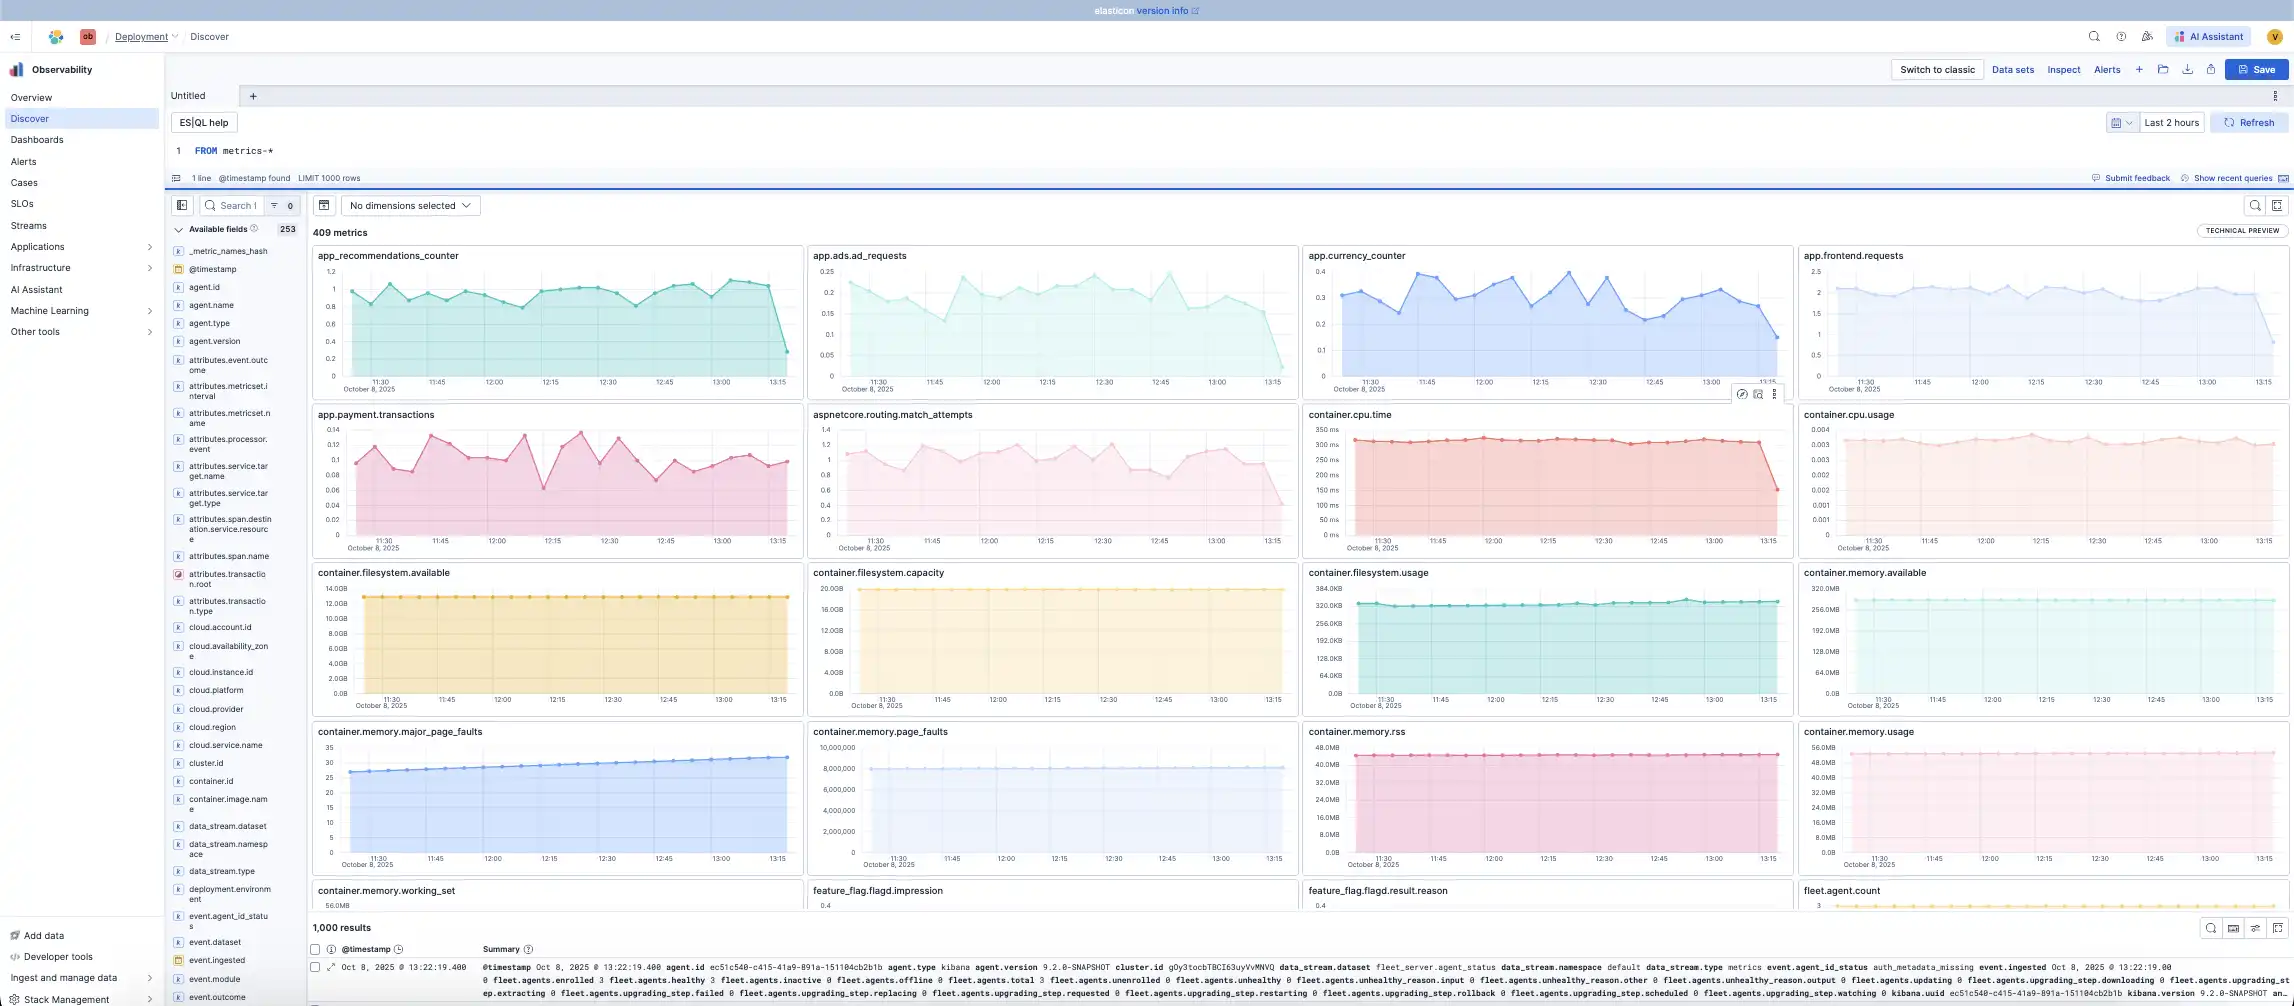Viewport: 2294px width, 1006px height.
Task: Click the share icon near Save
Action: (x=2211, y=69)
